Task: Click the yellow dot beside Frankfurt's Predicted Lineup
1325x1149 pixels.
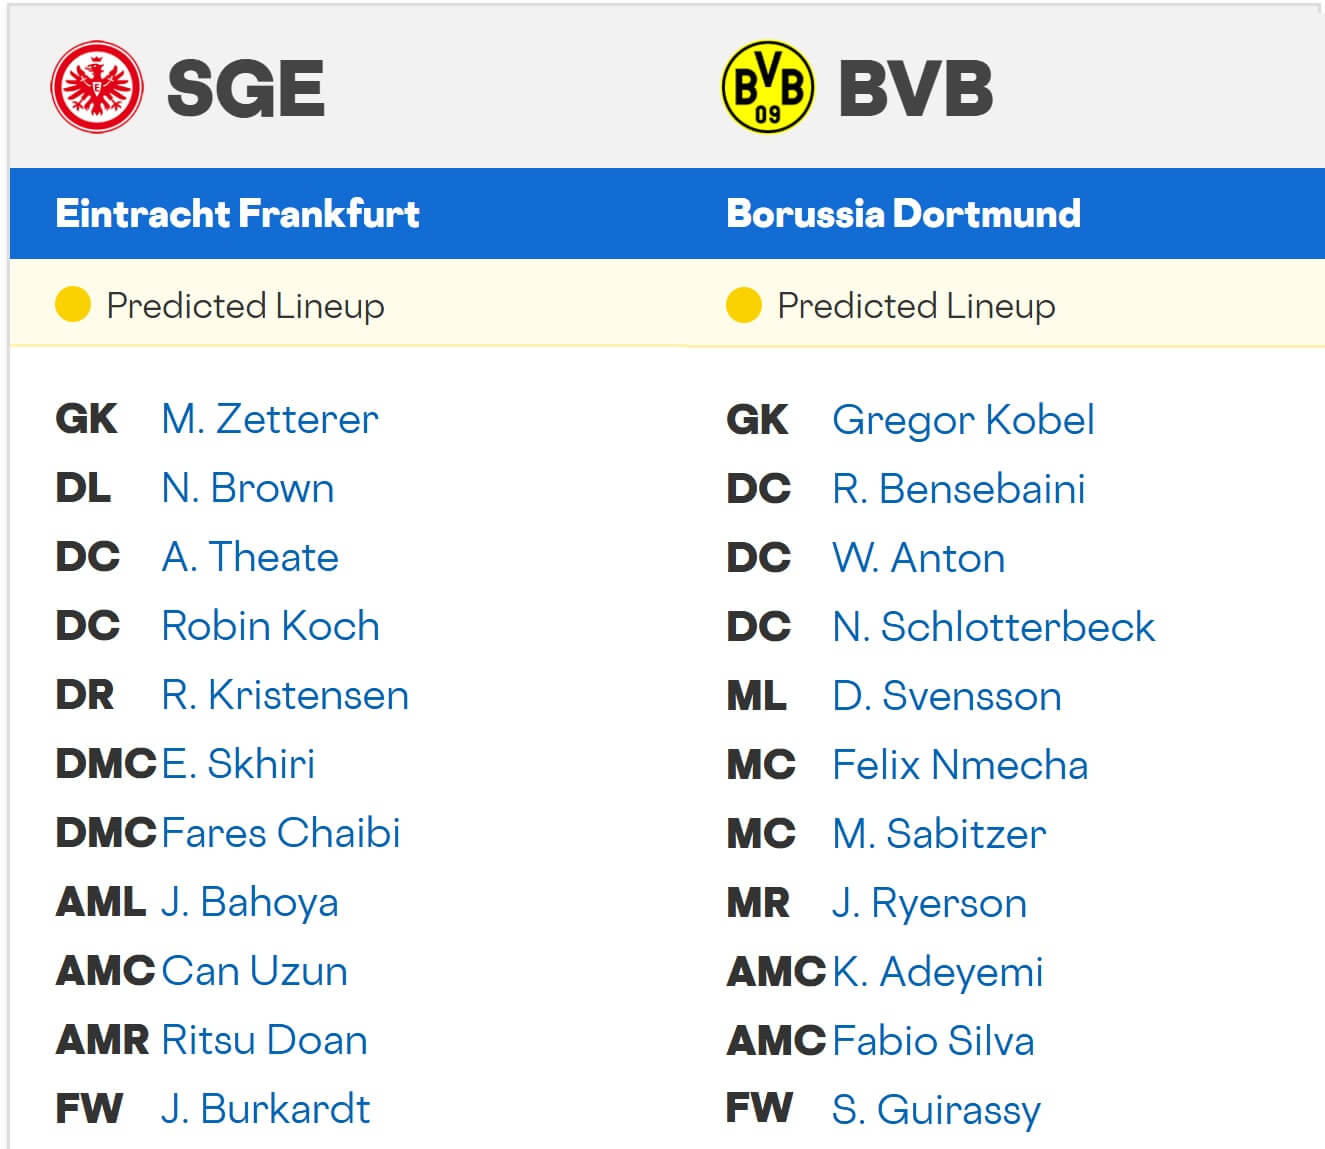Action: [73, 305]
